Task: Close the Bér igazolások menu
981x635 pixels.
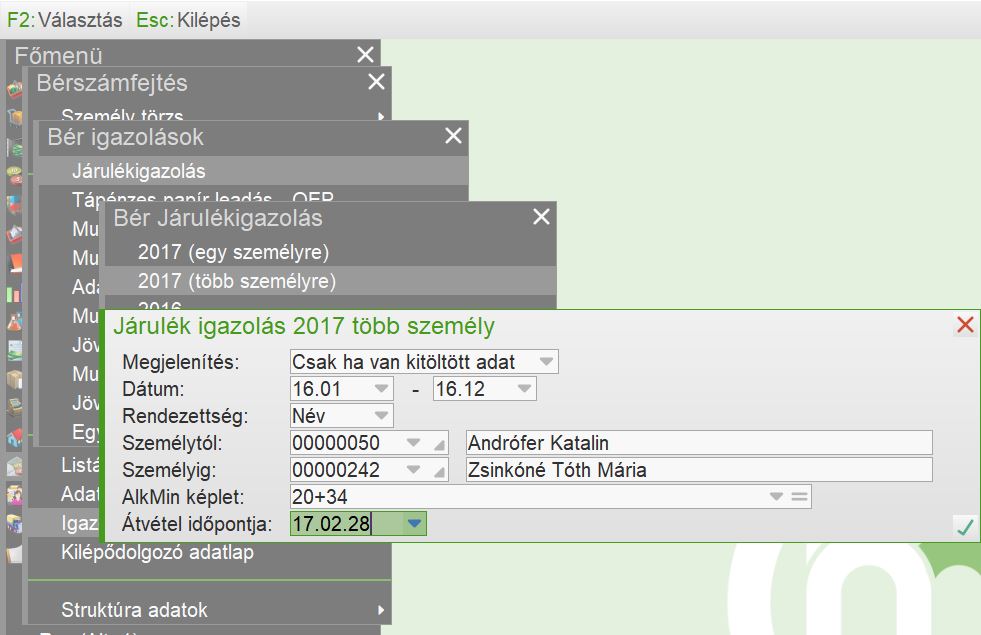Action: 454,135
